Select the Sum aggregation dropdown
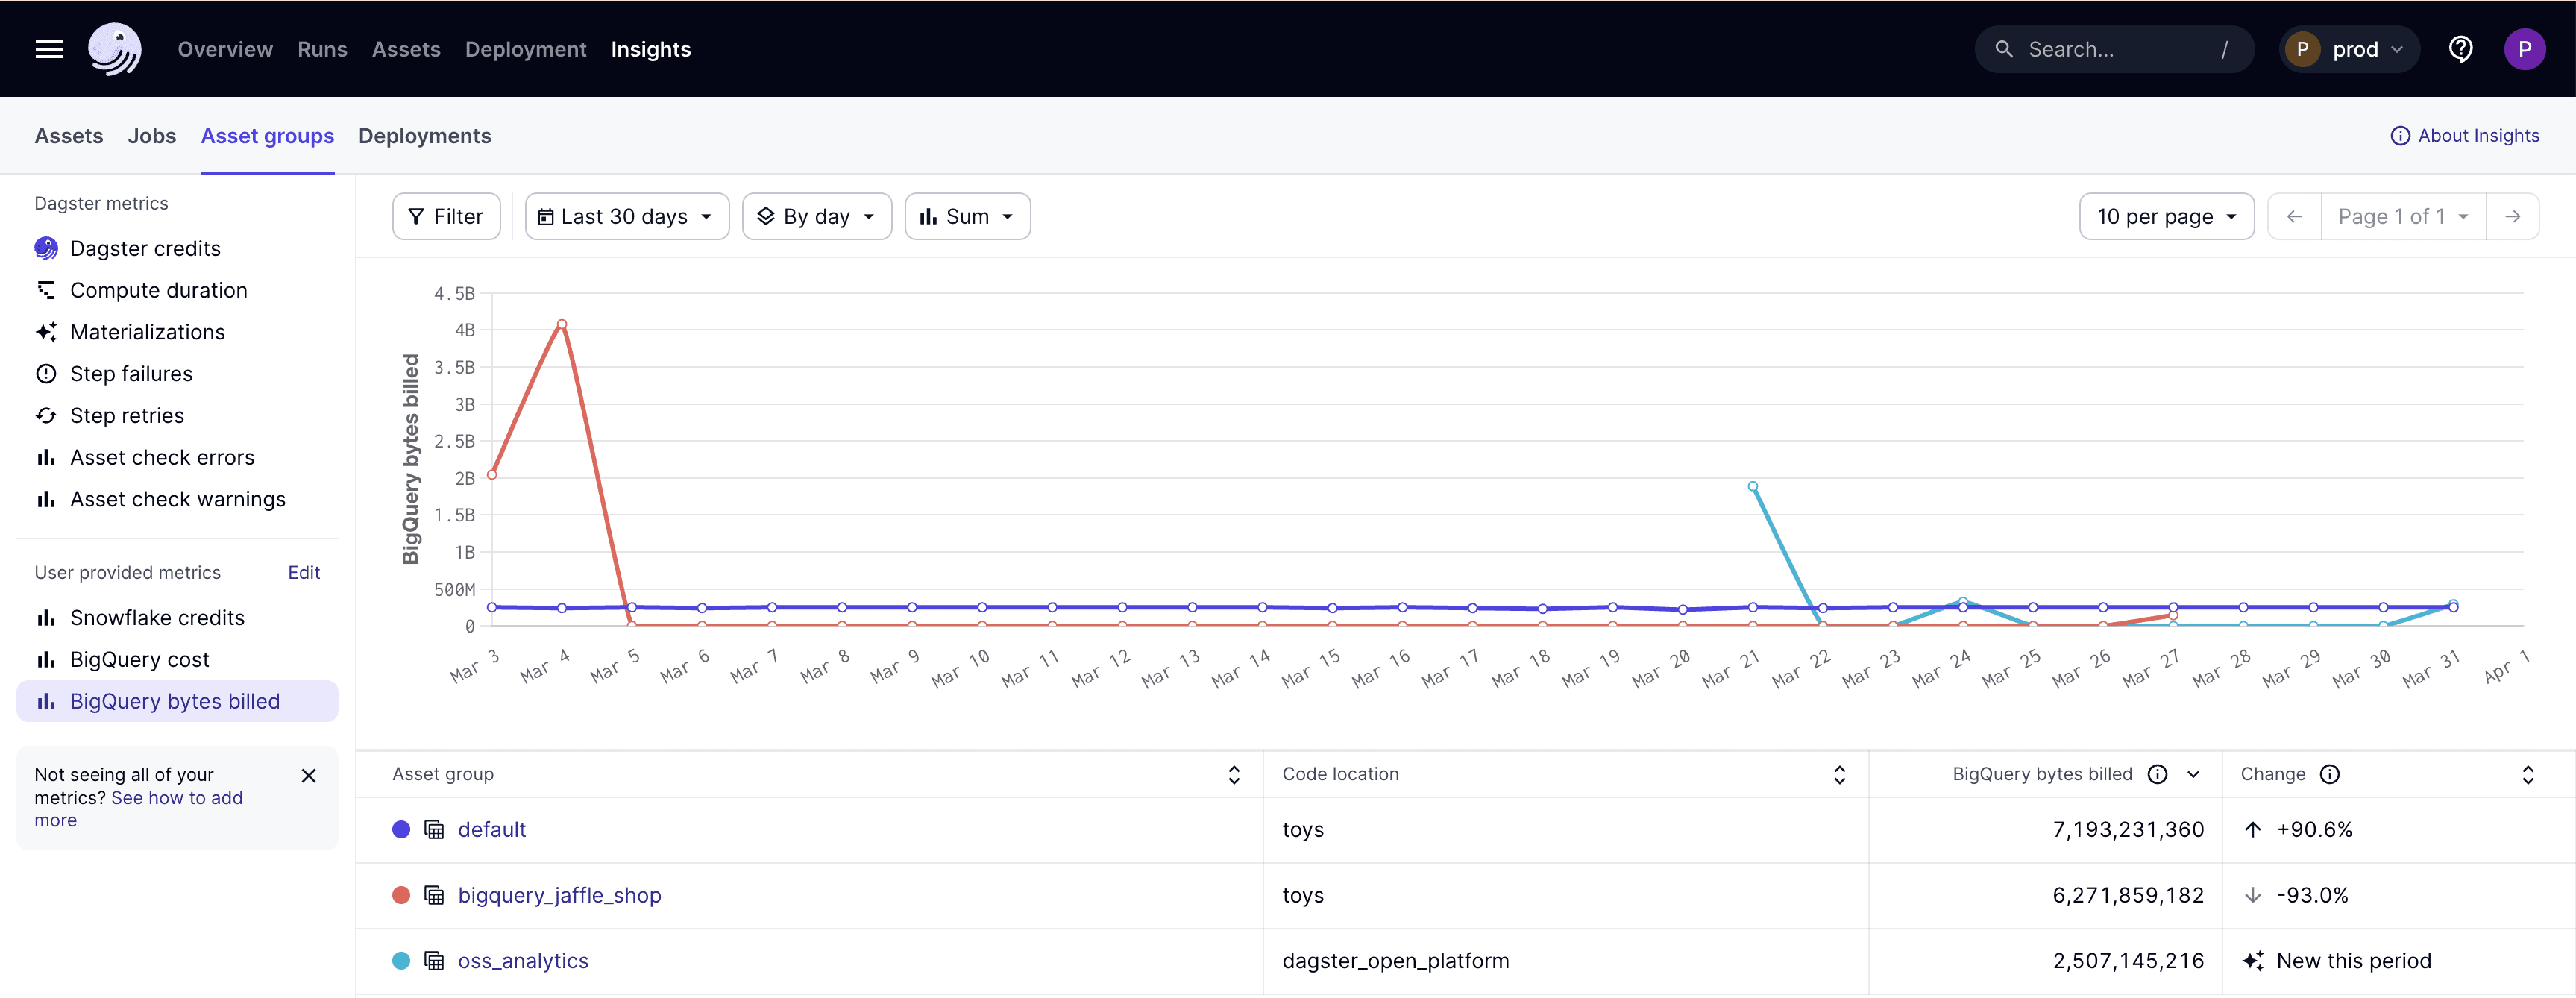This screenshot has width=2576, height=998. 967,216
